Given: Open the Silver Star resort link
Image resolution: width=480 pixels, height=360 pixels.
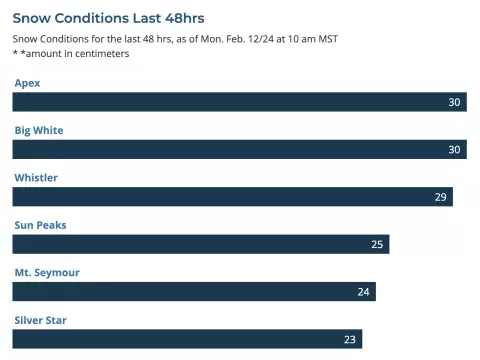Looking at the screenshot, I should (40, 320).
